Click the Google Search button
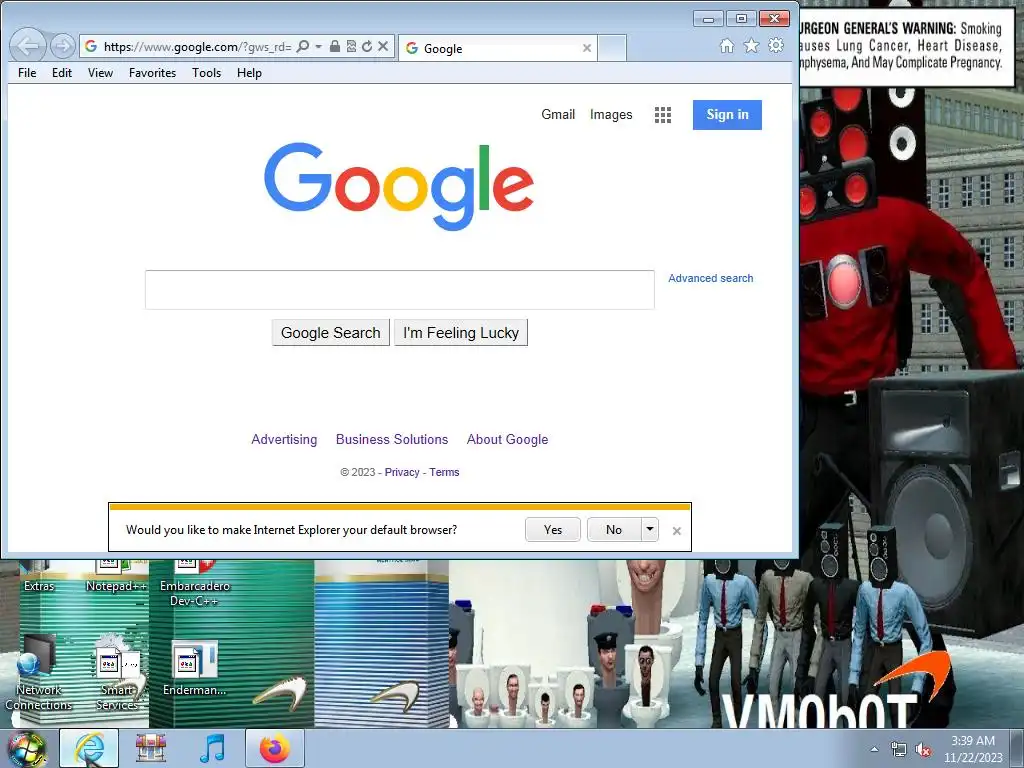 click(330, 332)
